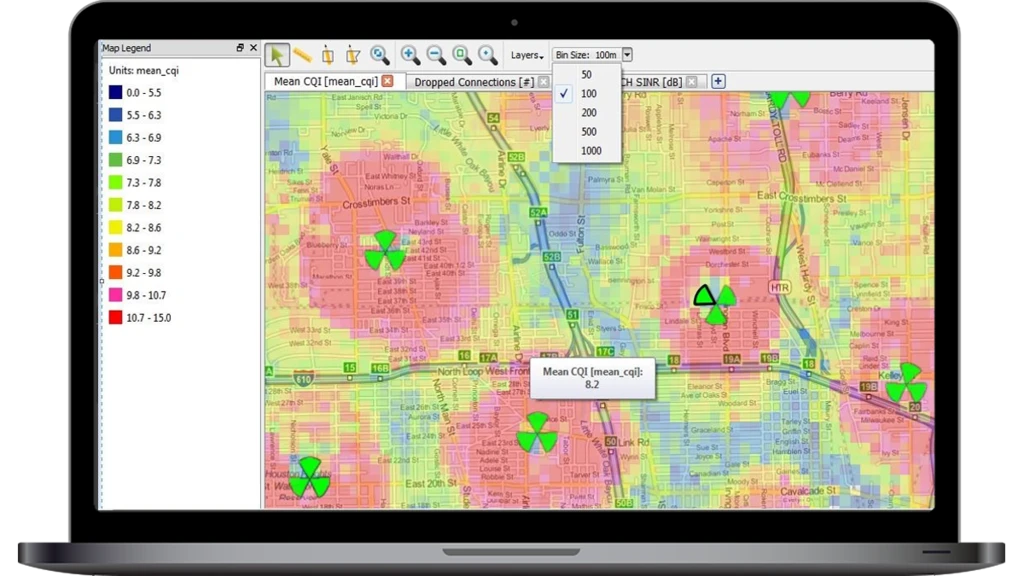Switch to the Dropped Connections tab
Viewport: 1024px width, 576px height.
(477, 81)
